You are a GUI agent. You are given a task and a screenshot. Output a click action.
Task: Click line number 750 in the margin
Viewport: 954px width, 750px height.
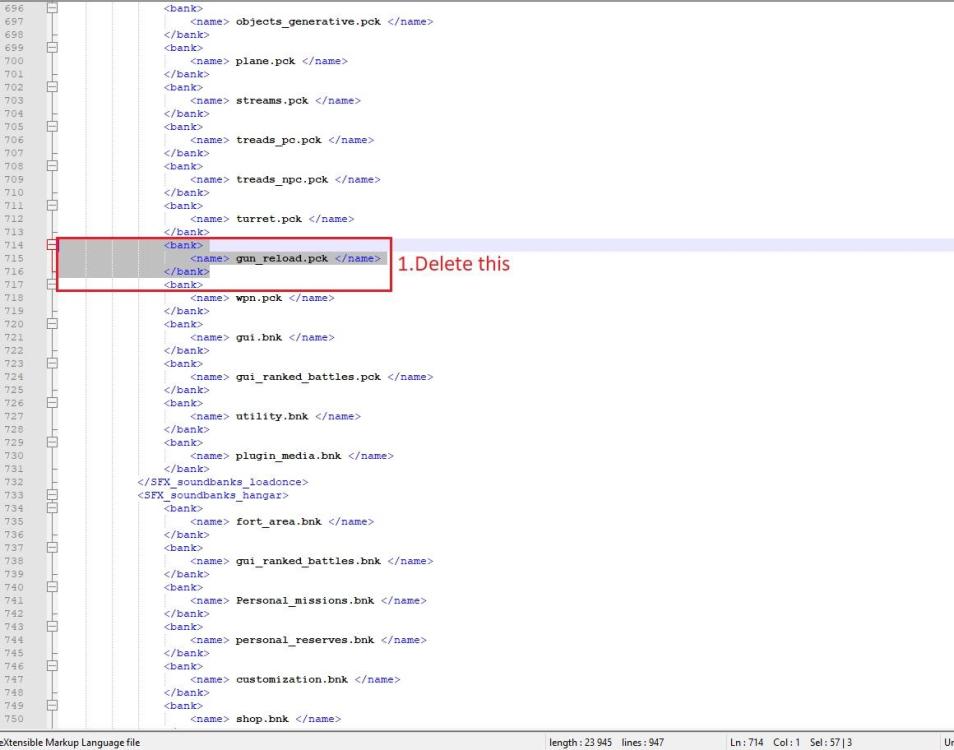pyautogui.click(x=14, y=719)
